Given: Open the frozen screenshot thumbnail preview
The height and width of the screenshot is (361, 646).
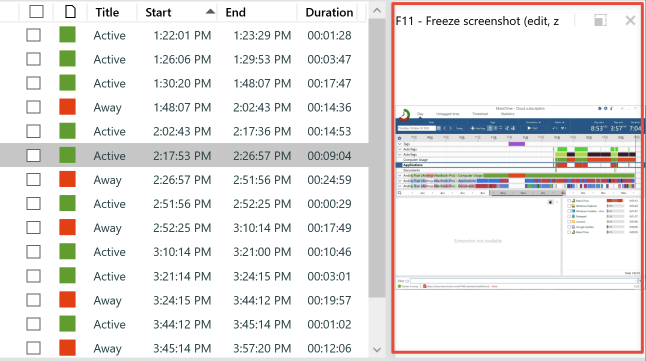Looking at the screenshot, I should 518,197.
